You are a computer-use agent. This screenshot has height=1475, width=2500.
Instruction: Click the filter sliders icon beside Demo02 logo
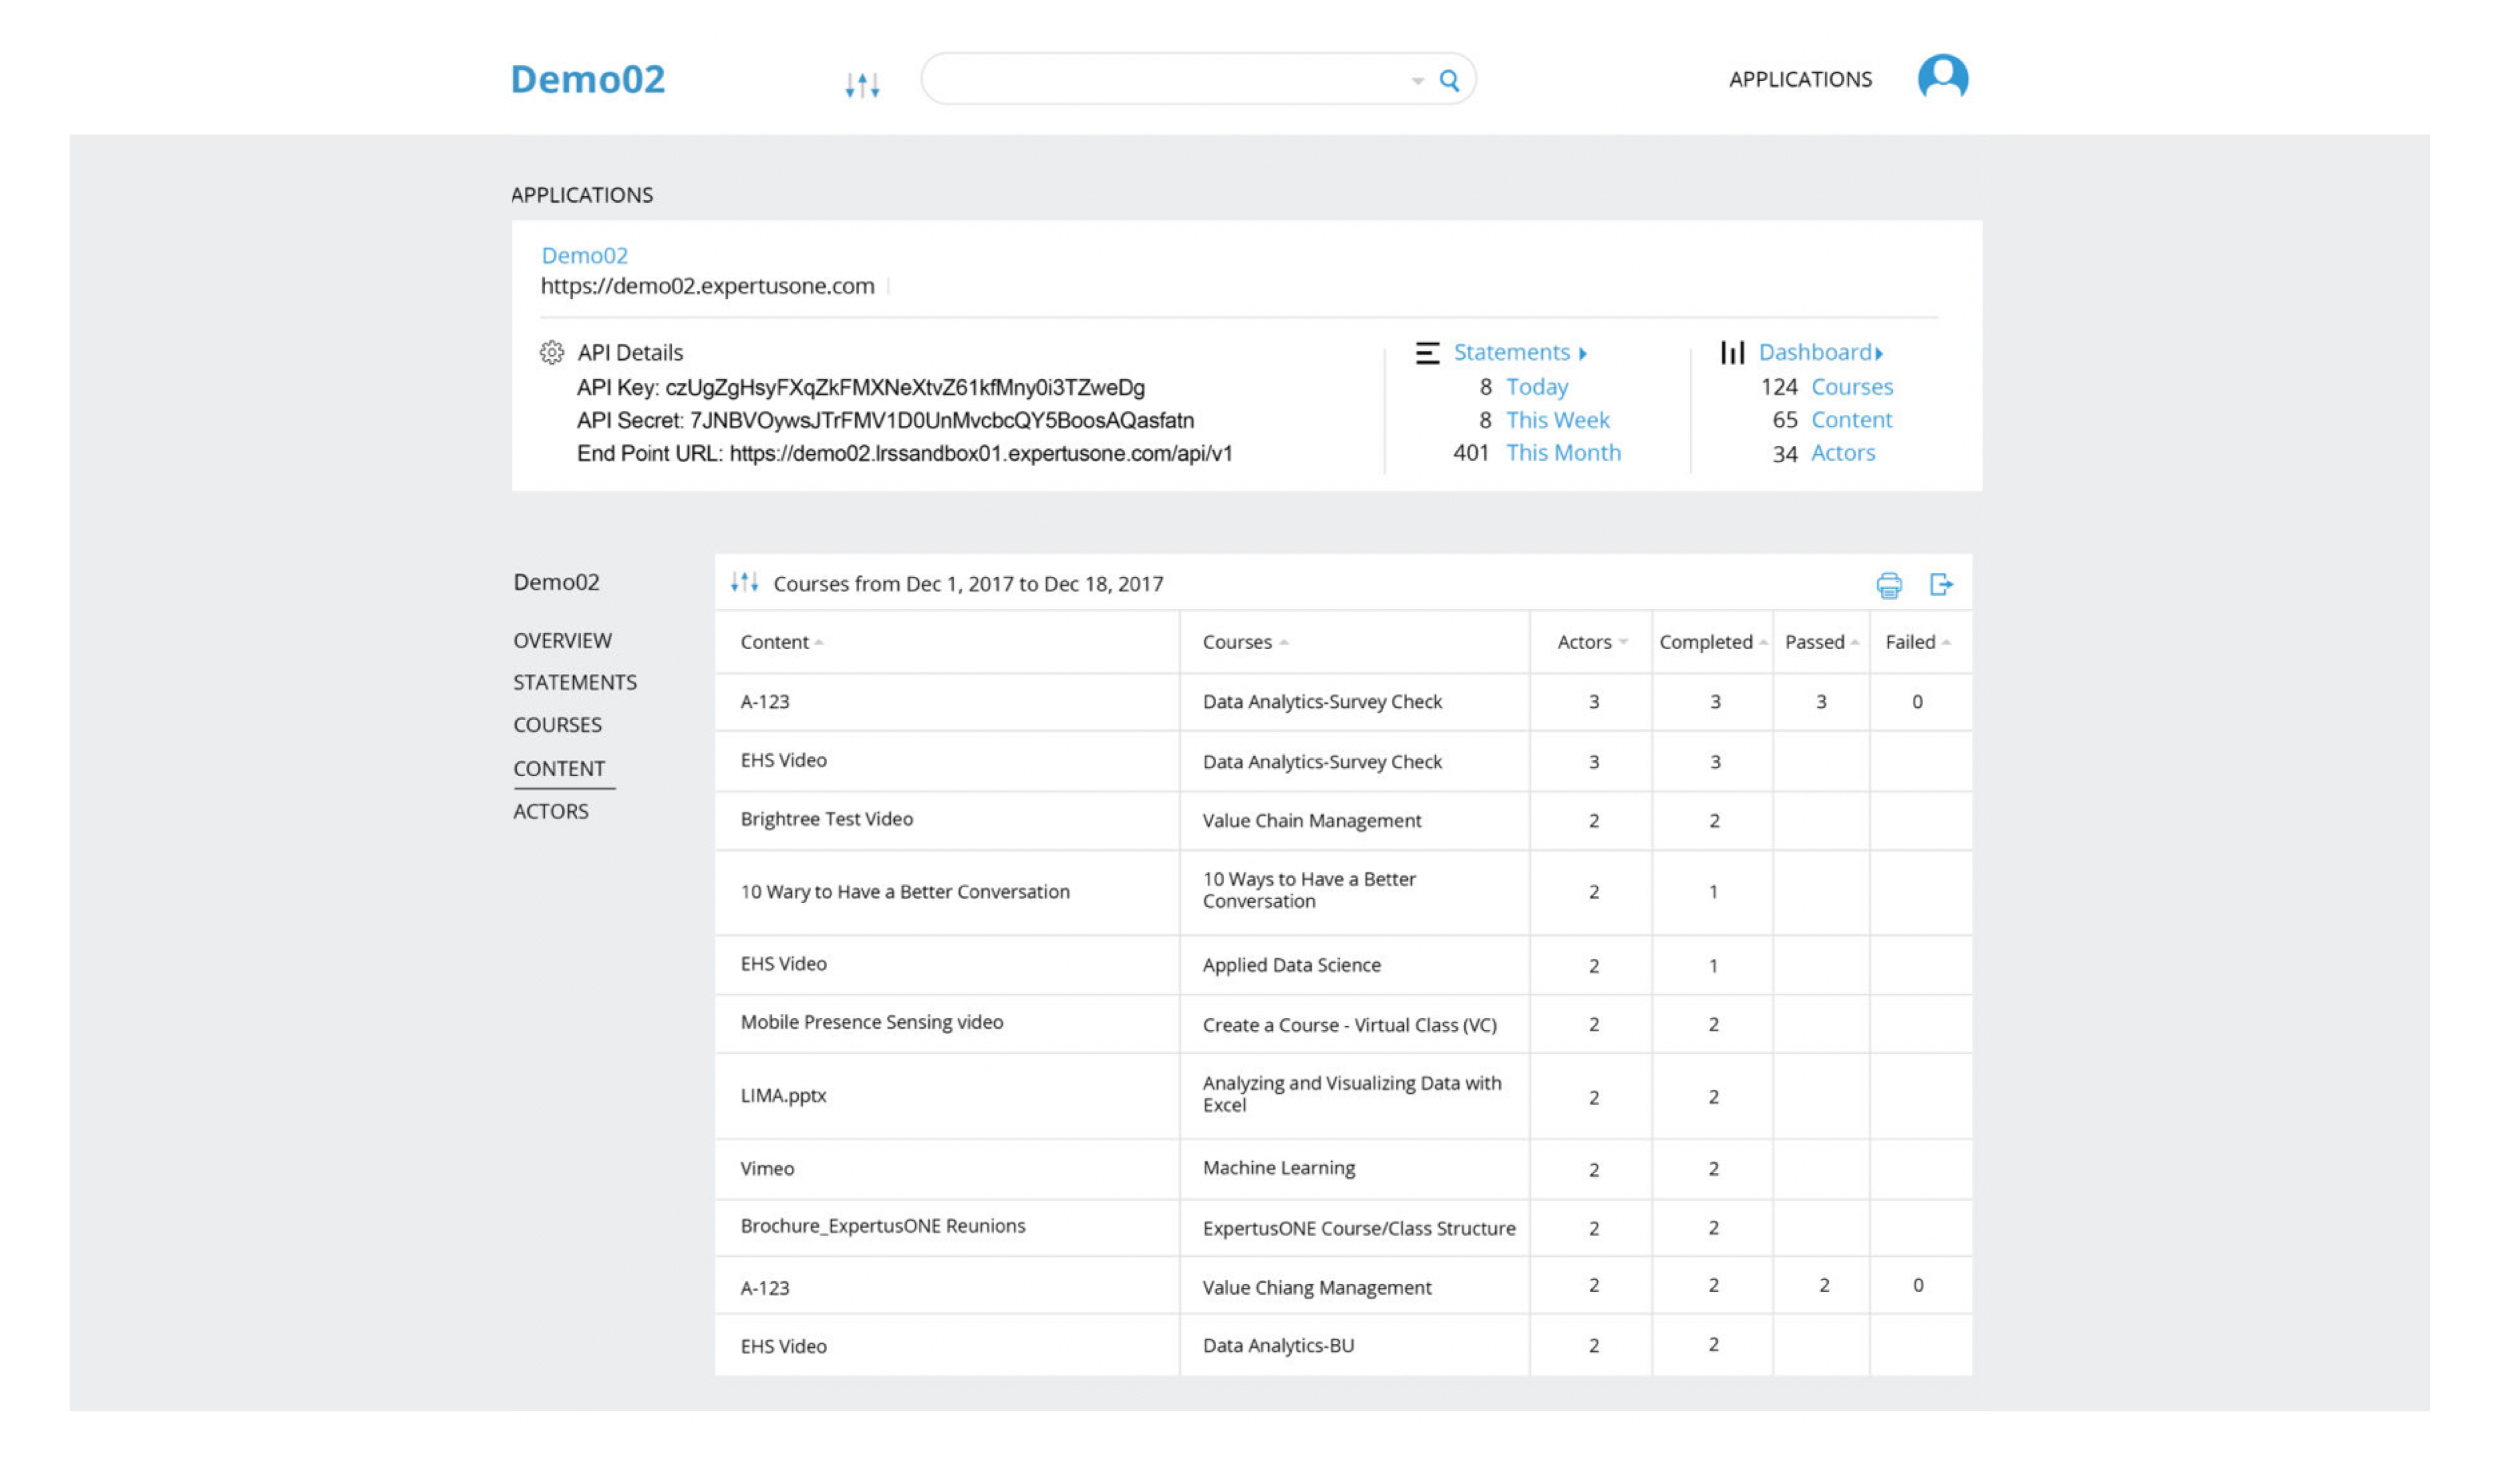tap(862, 85)
